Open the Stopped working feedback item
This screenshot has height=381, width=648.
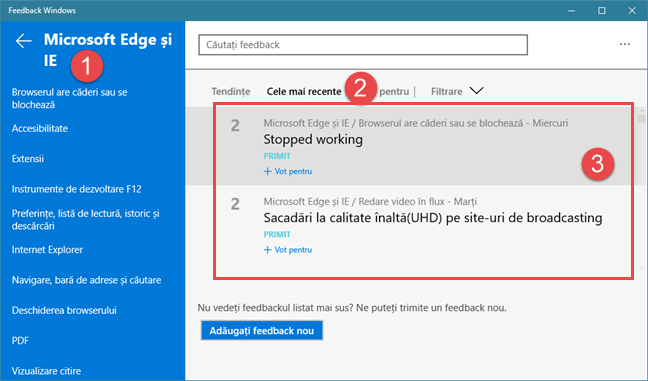tap(313, 139)
